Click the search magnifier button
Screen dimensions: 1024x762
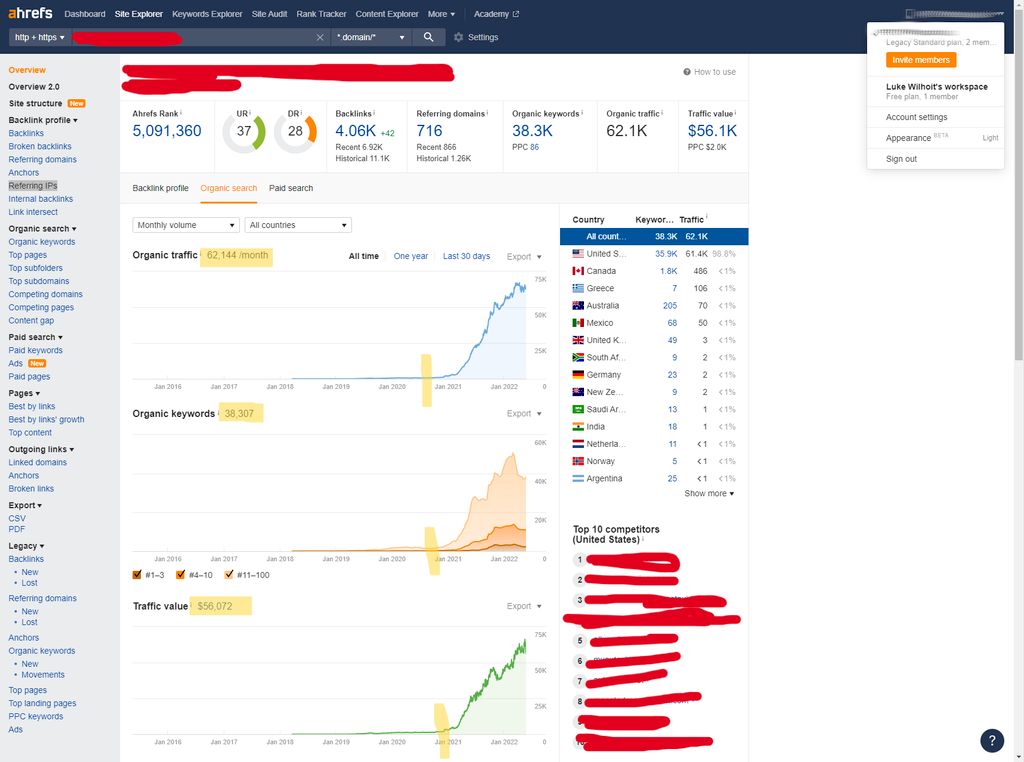428,37
